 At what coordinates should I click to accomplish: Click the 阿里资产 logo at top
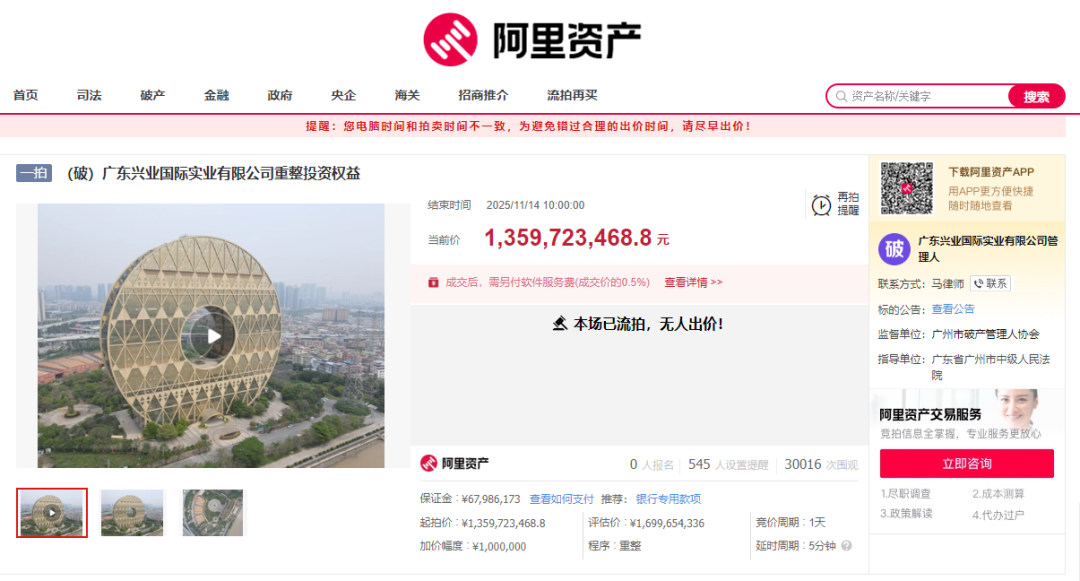(532, 39)
